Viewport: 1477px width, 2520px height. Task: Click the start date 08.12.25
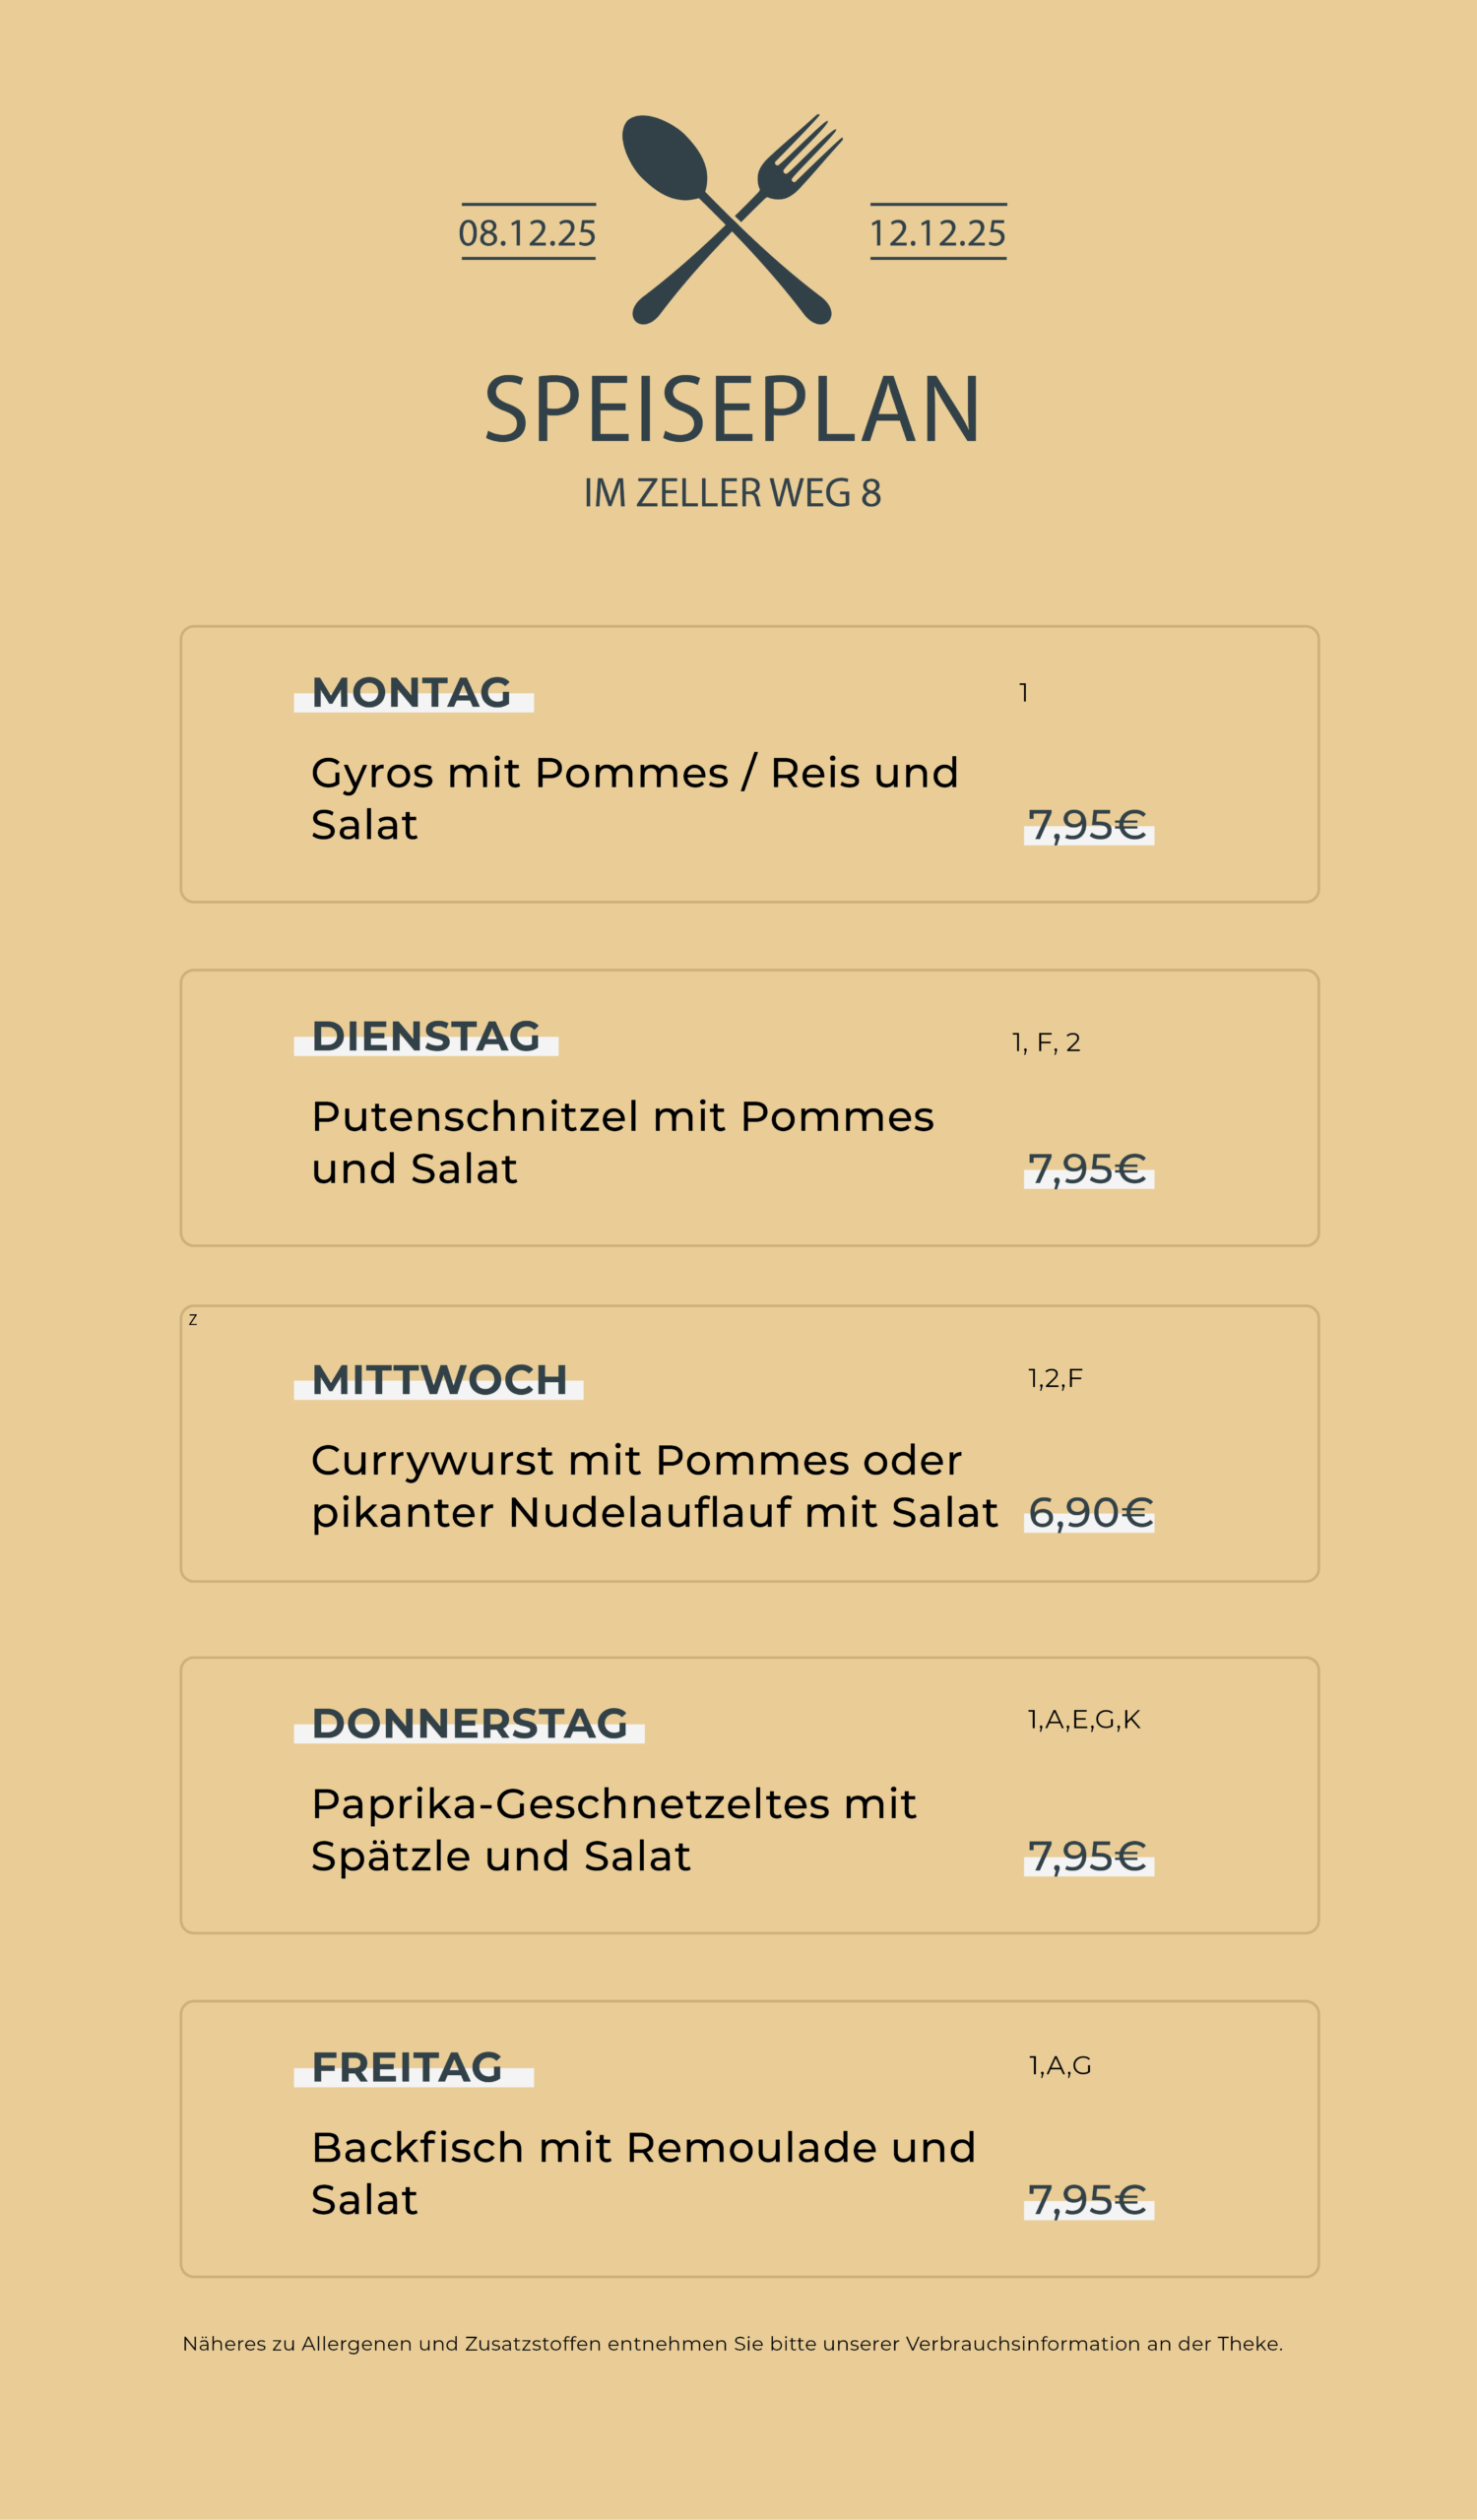[x=527, y=233]
